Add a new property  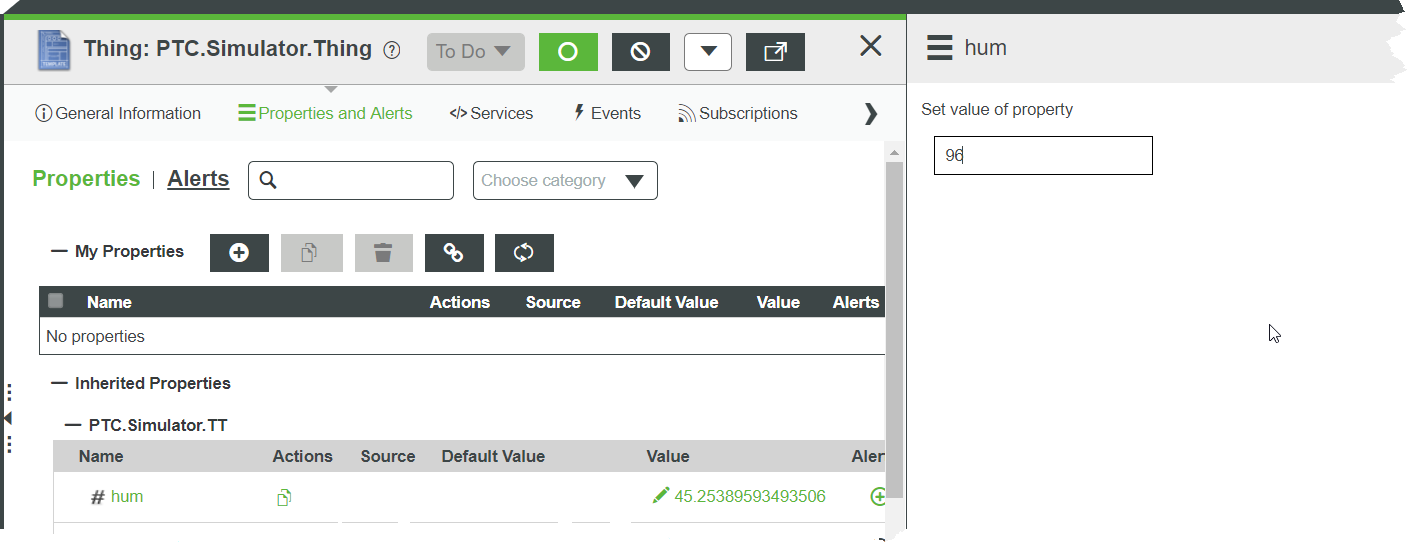239,253
